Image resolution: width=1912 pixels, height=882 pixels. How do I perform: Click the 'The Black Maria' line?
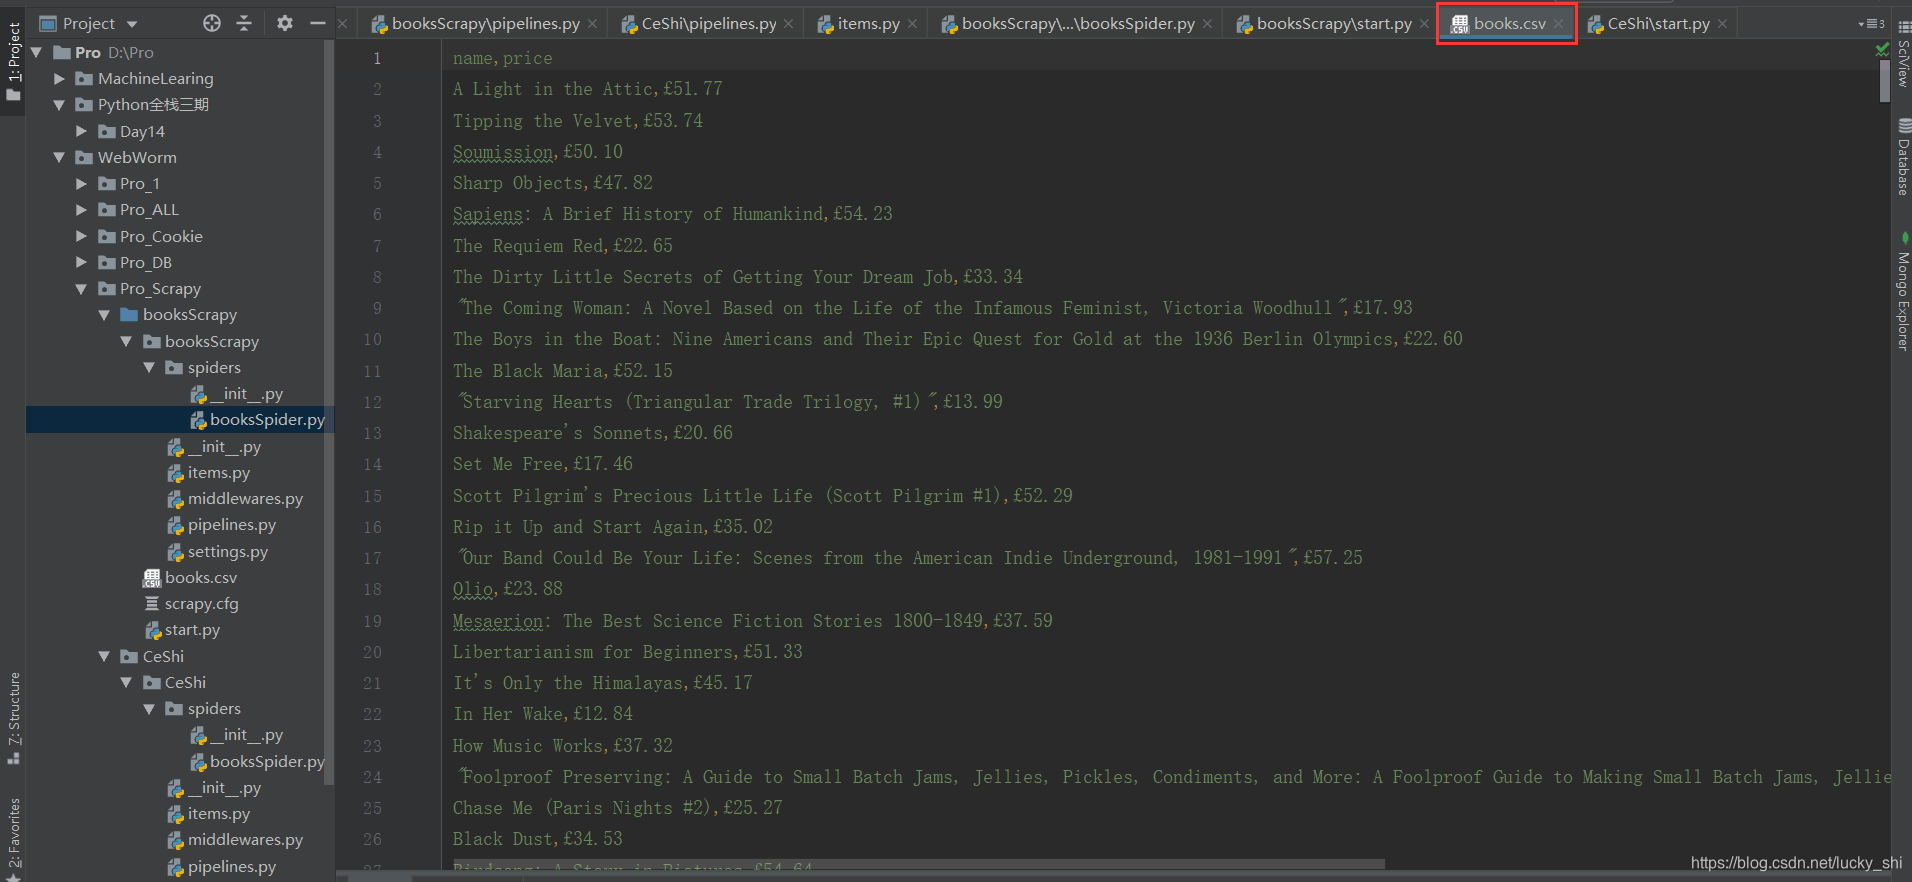click(x=563, y=371)
